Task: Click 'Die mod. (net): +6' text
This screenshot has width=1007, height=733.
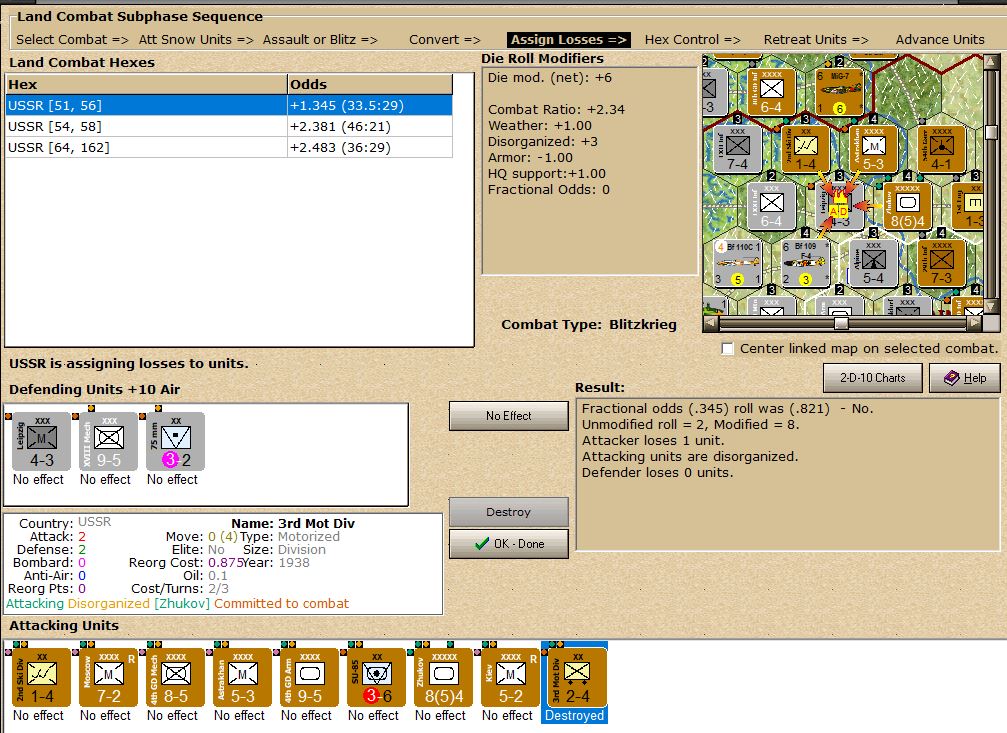Action: [550, 78]
